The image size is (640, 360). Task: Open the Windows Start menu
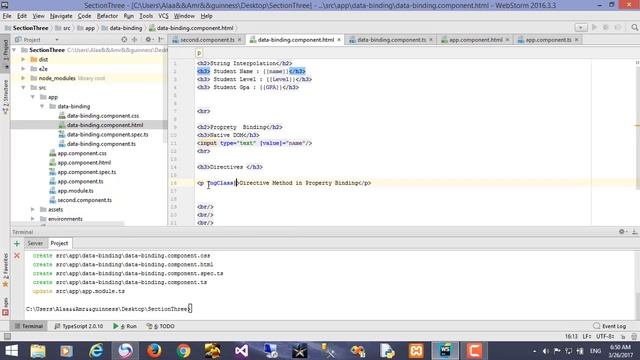point(11,351)
